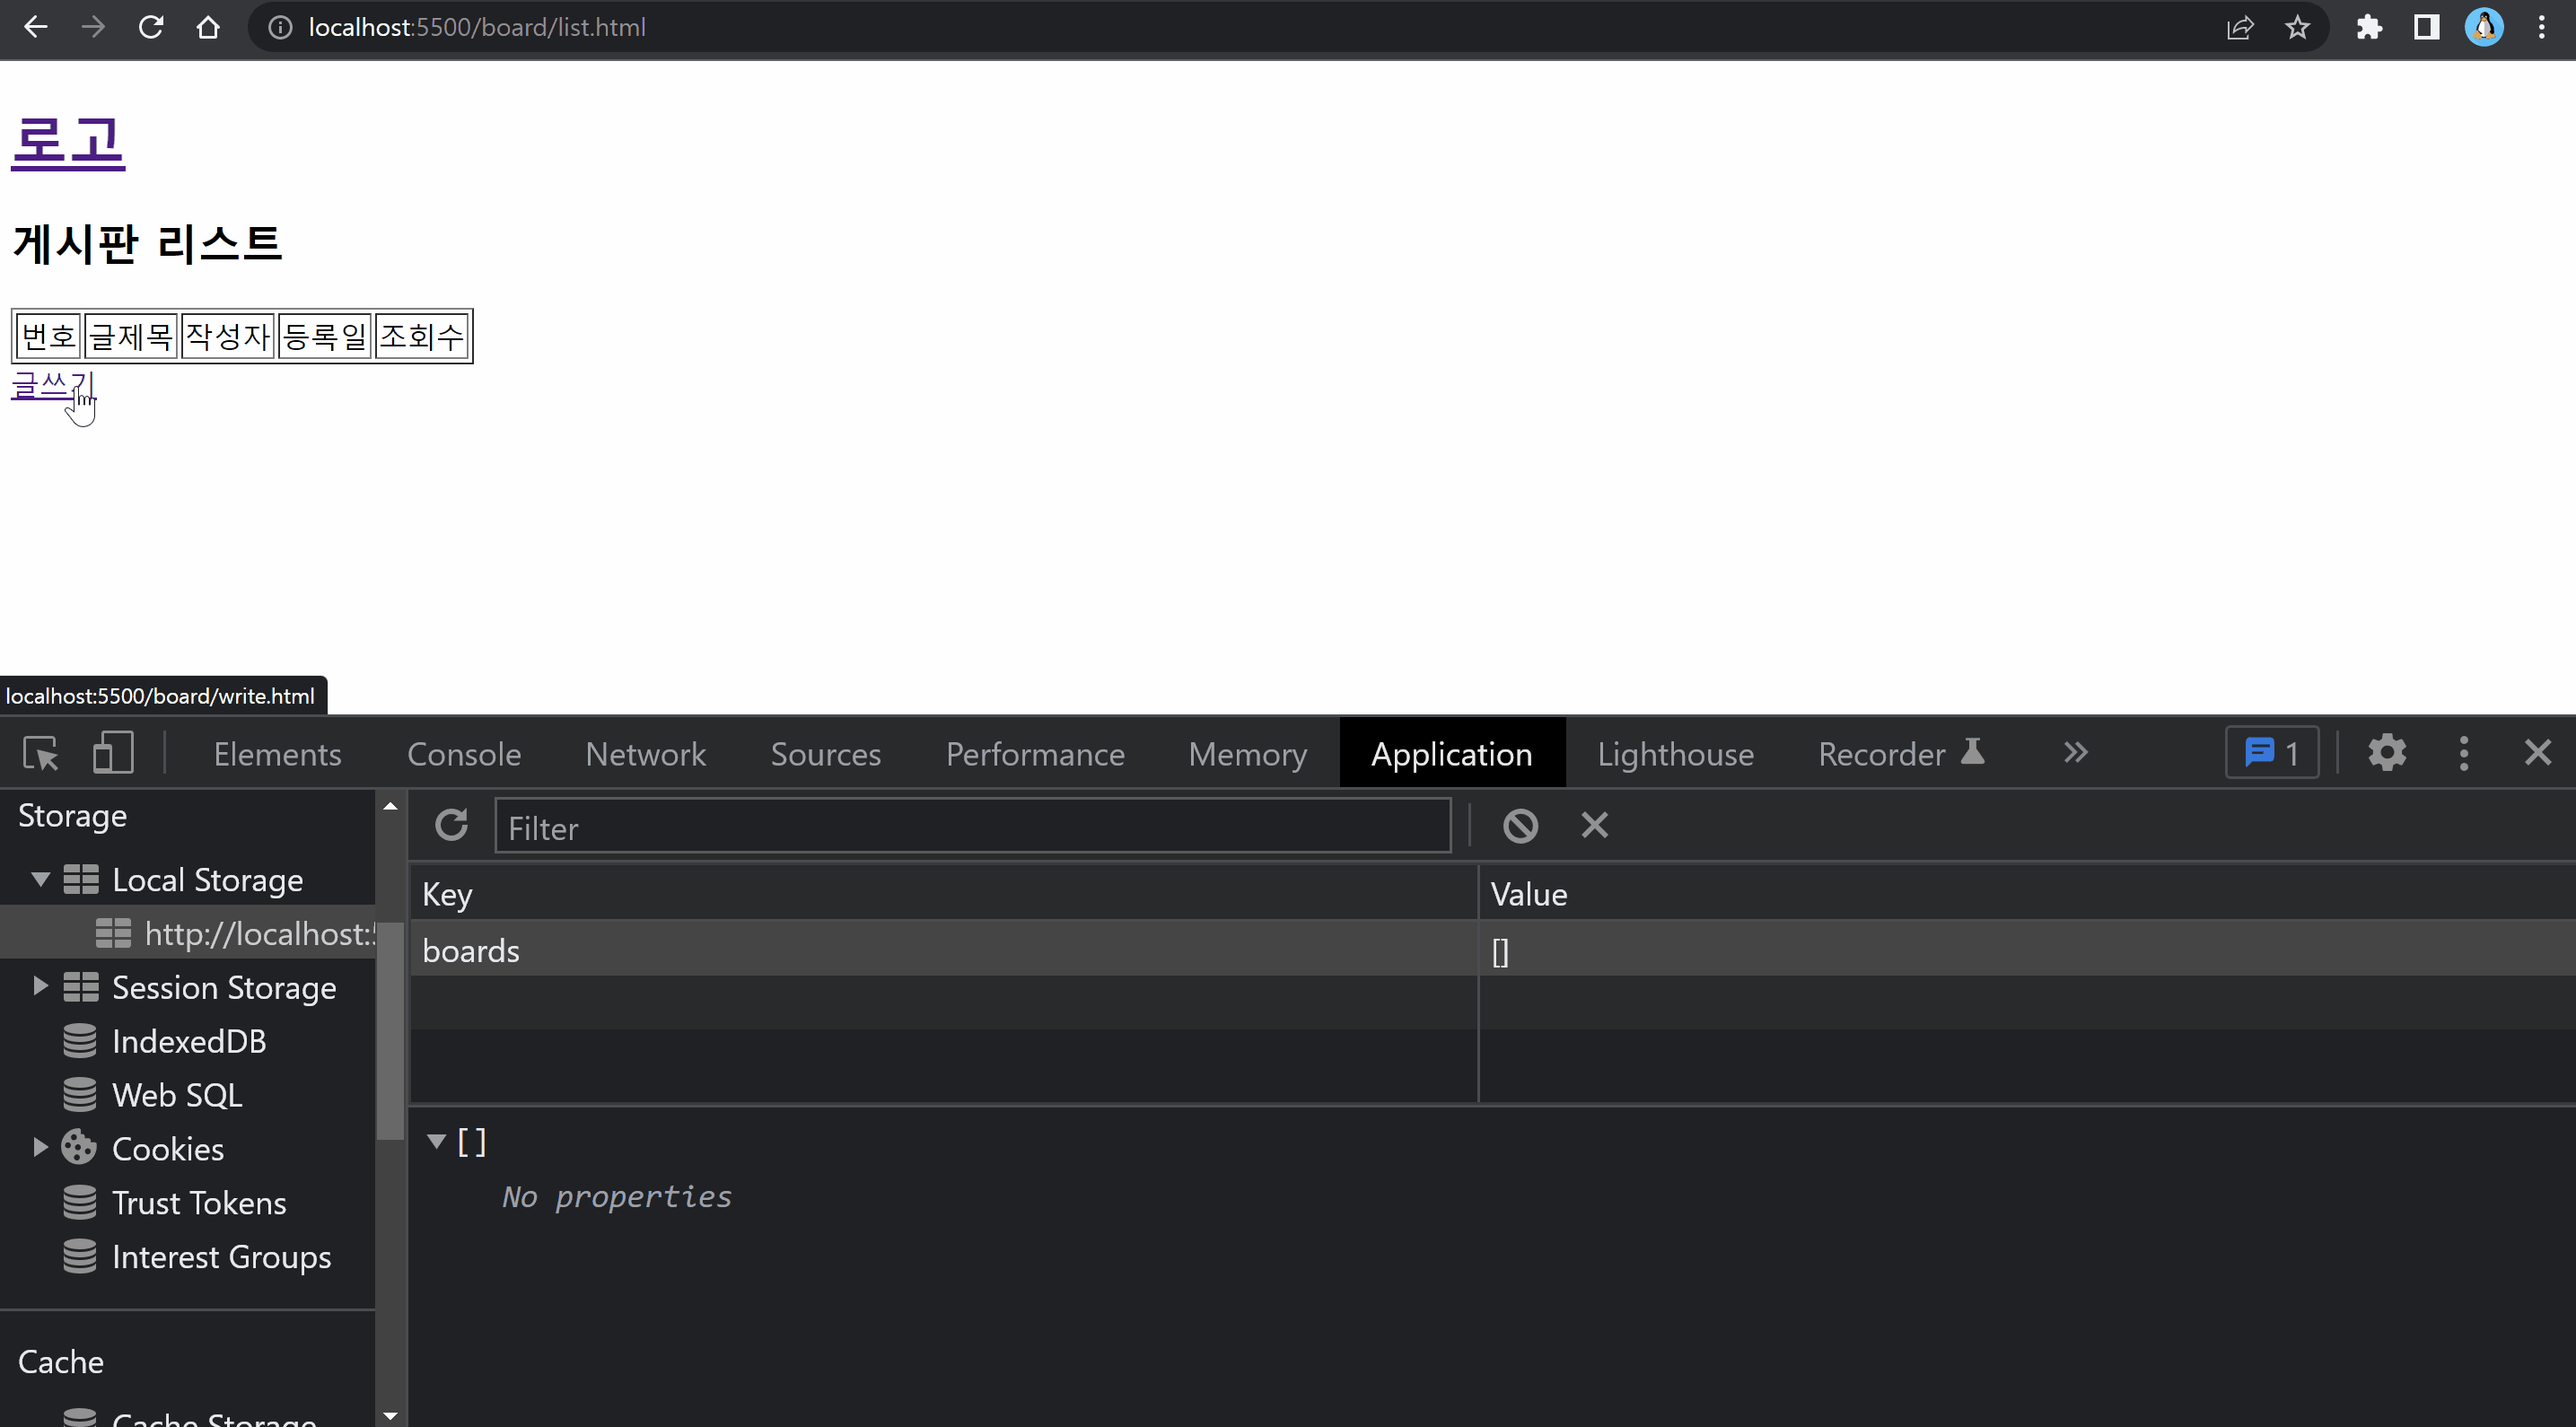Expand the Session Storage tree
Viewport: 2576px width, 1427px height.
tap(40, 987)
